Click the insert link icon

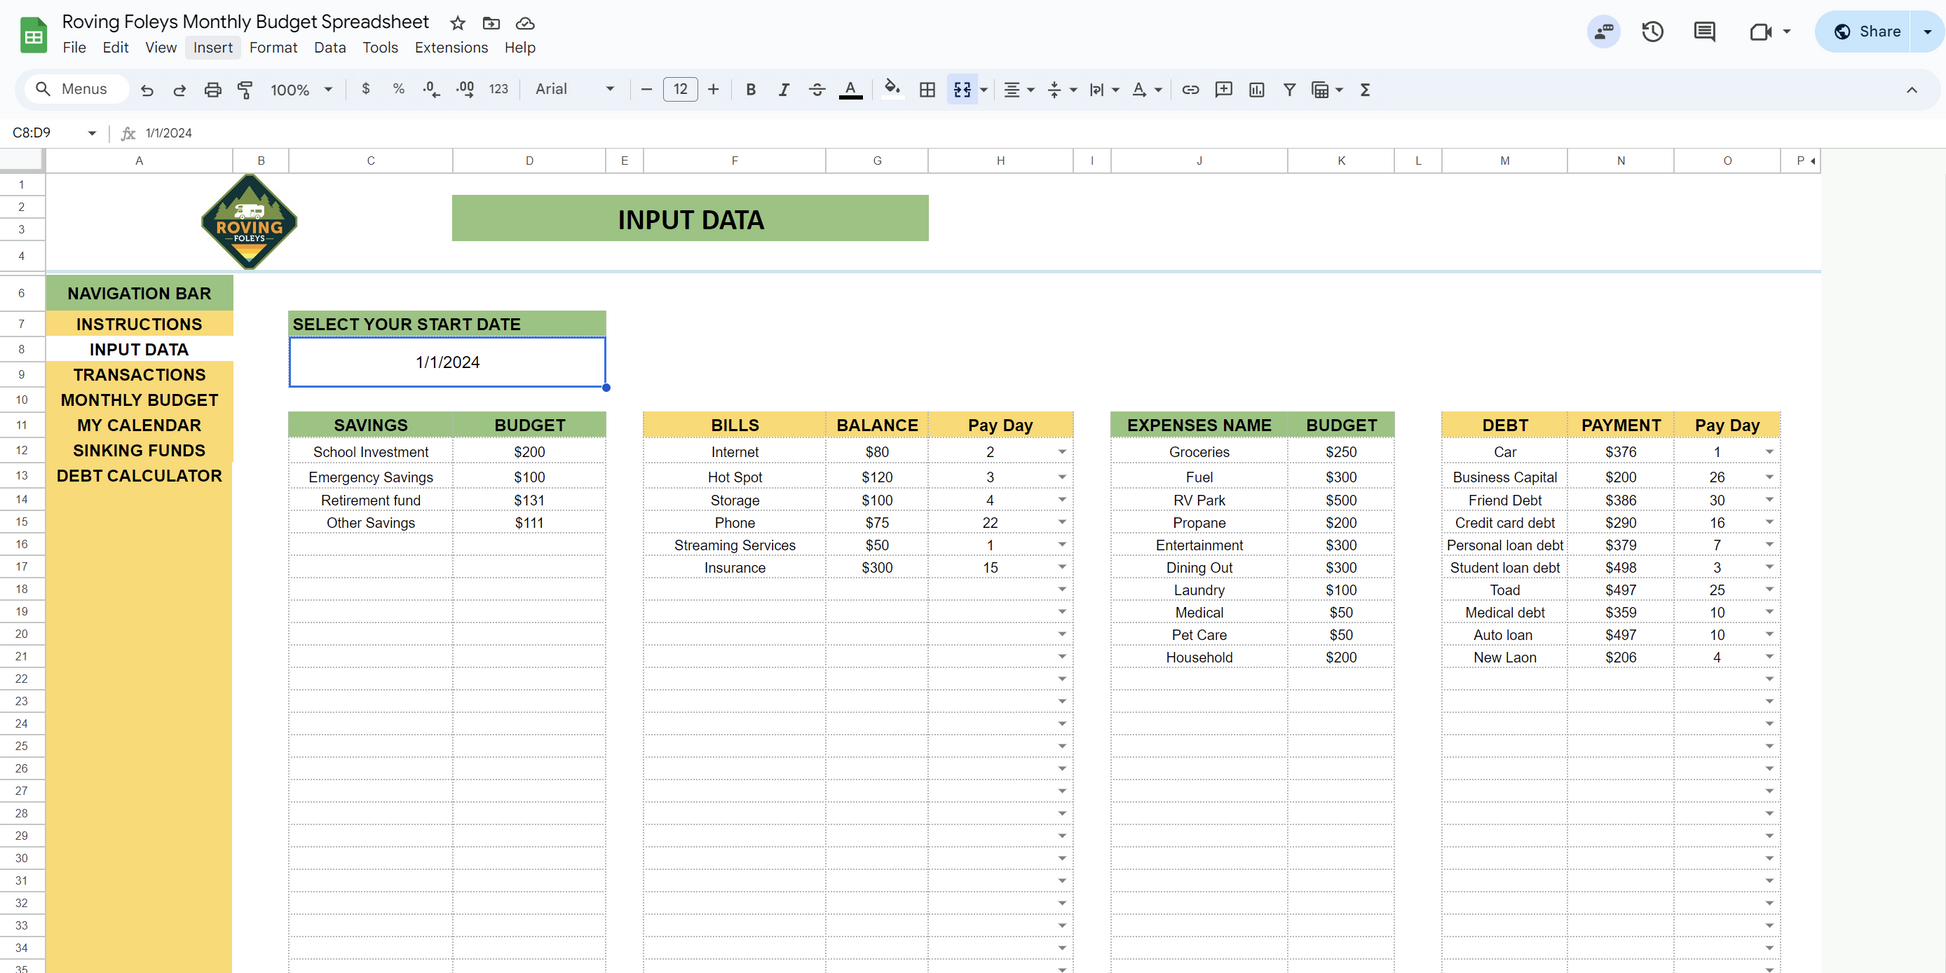coord(1190,90)
